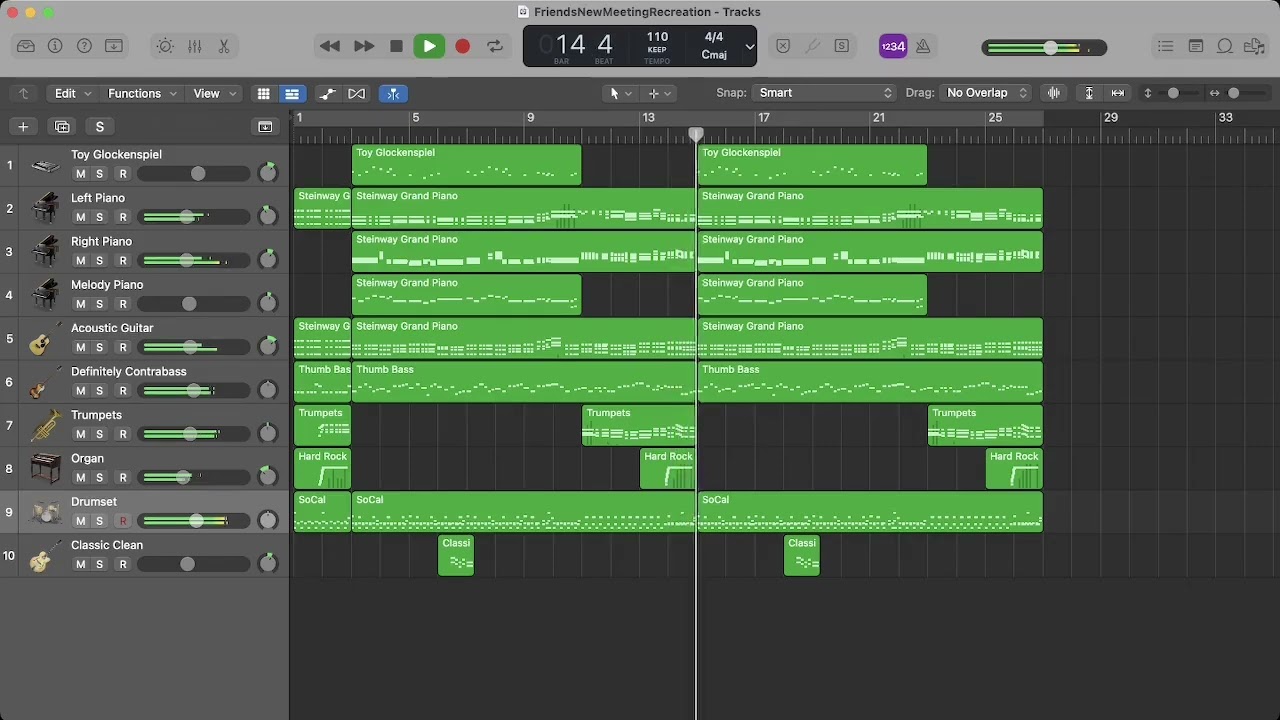Click the Classic Clean guitar icon
The image size is (1280, 720).
tap(43, 556)
